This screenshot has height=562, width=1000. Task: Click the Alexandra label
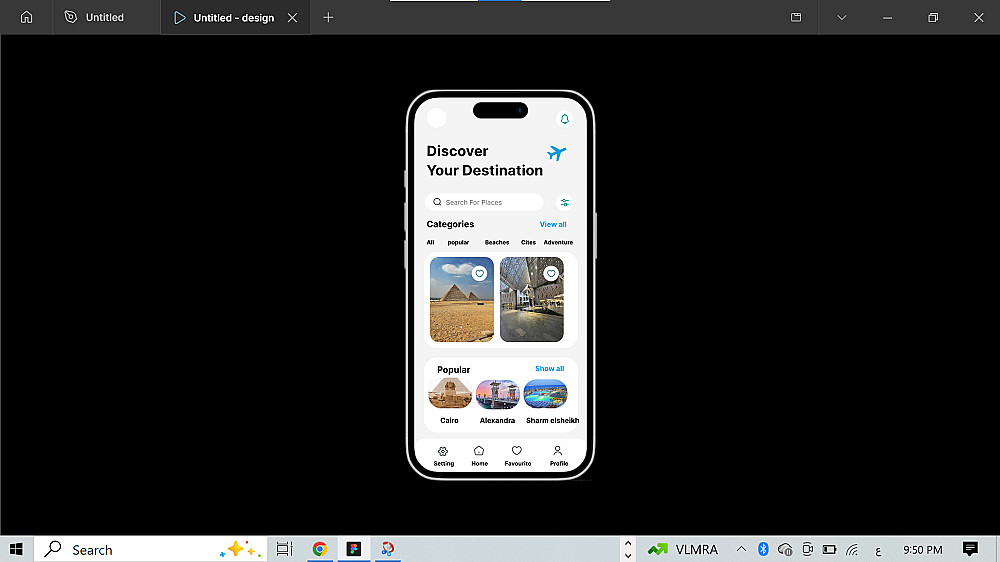click(497, 420)
